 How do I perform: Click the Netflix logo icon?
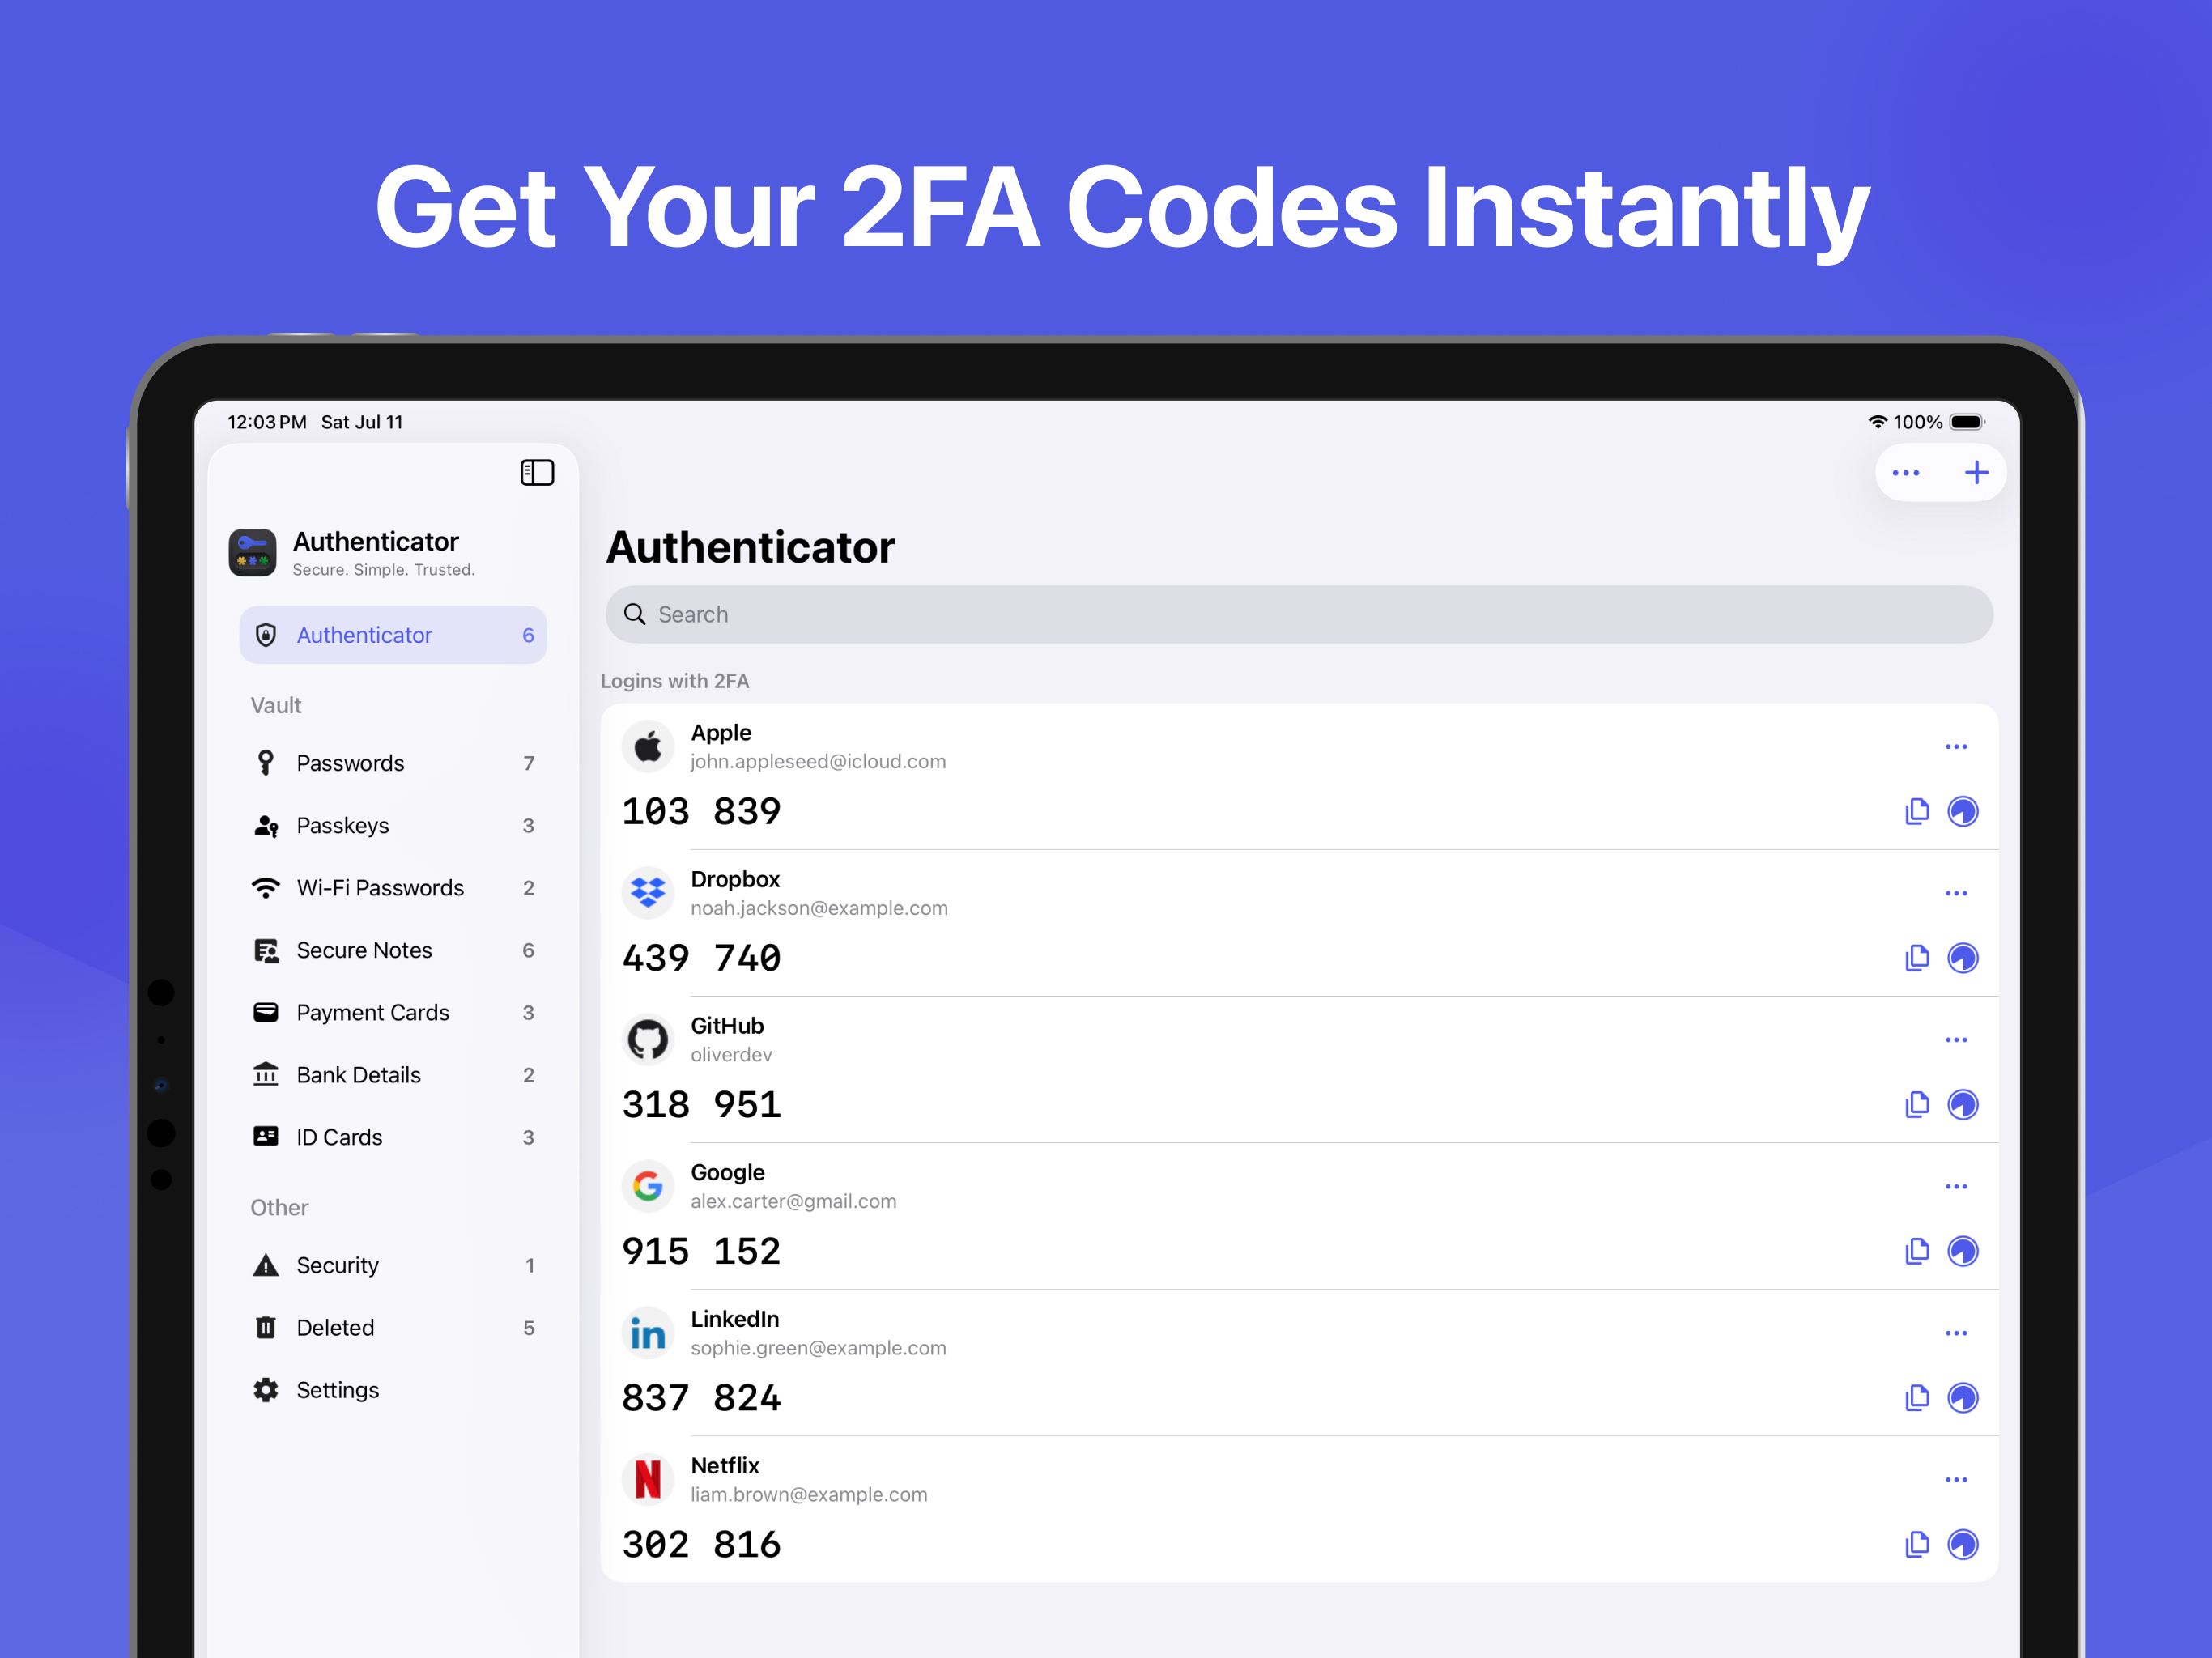pos(648,1479)
